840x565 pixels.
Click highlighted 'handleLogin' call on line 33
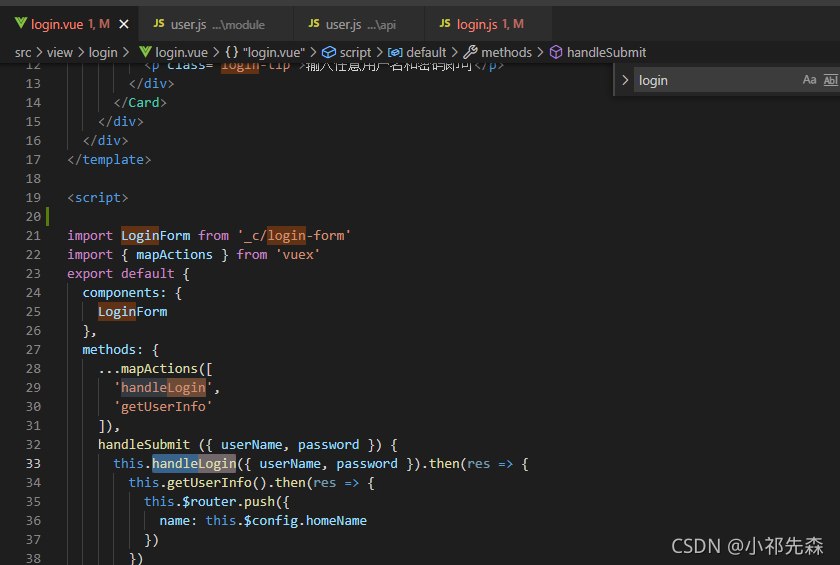point(194,464)
